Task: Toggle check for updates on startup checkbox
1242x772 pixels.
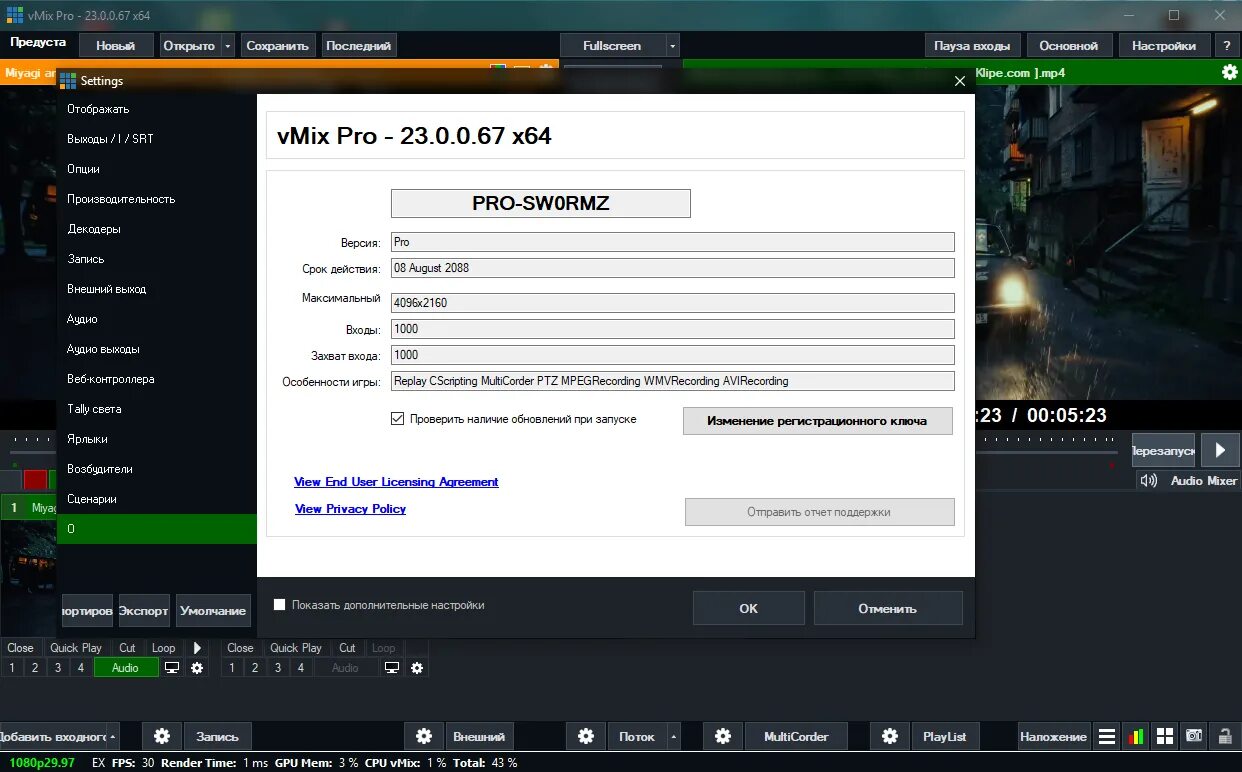Action: 398,419
